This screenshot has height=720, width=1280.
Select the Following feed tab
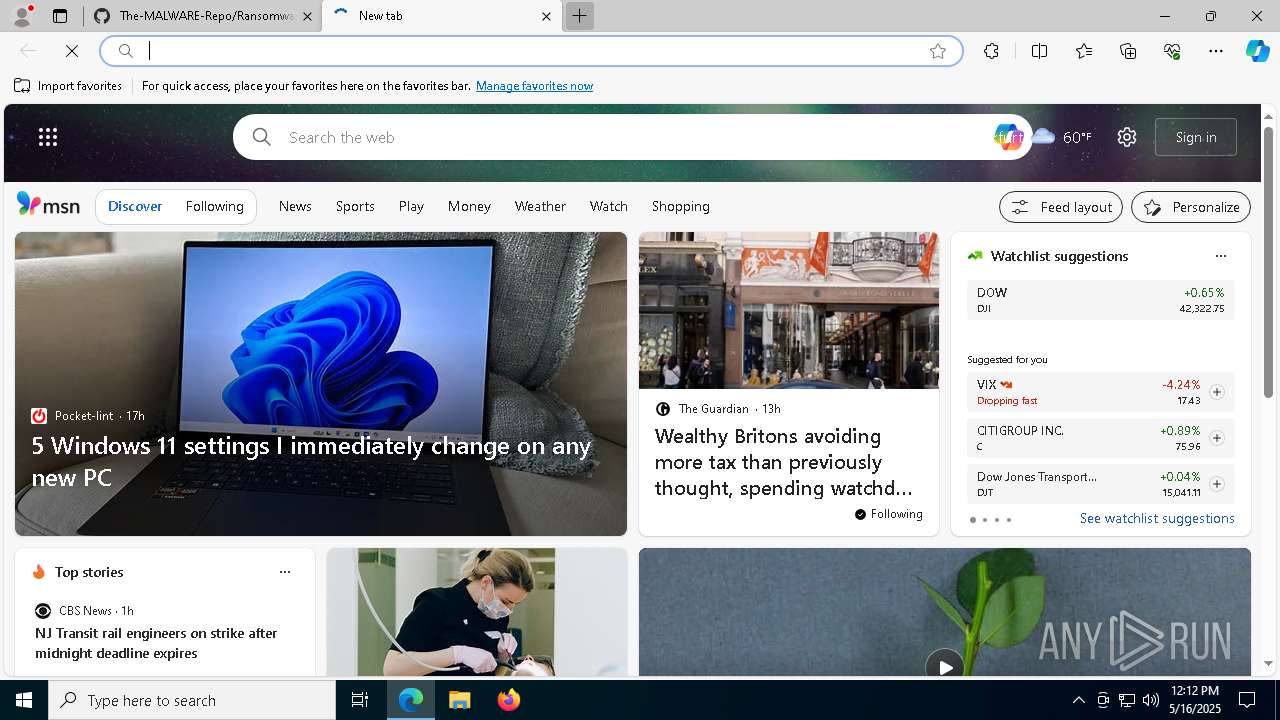point(214,206)
